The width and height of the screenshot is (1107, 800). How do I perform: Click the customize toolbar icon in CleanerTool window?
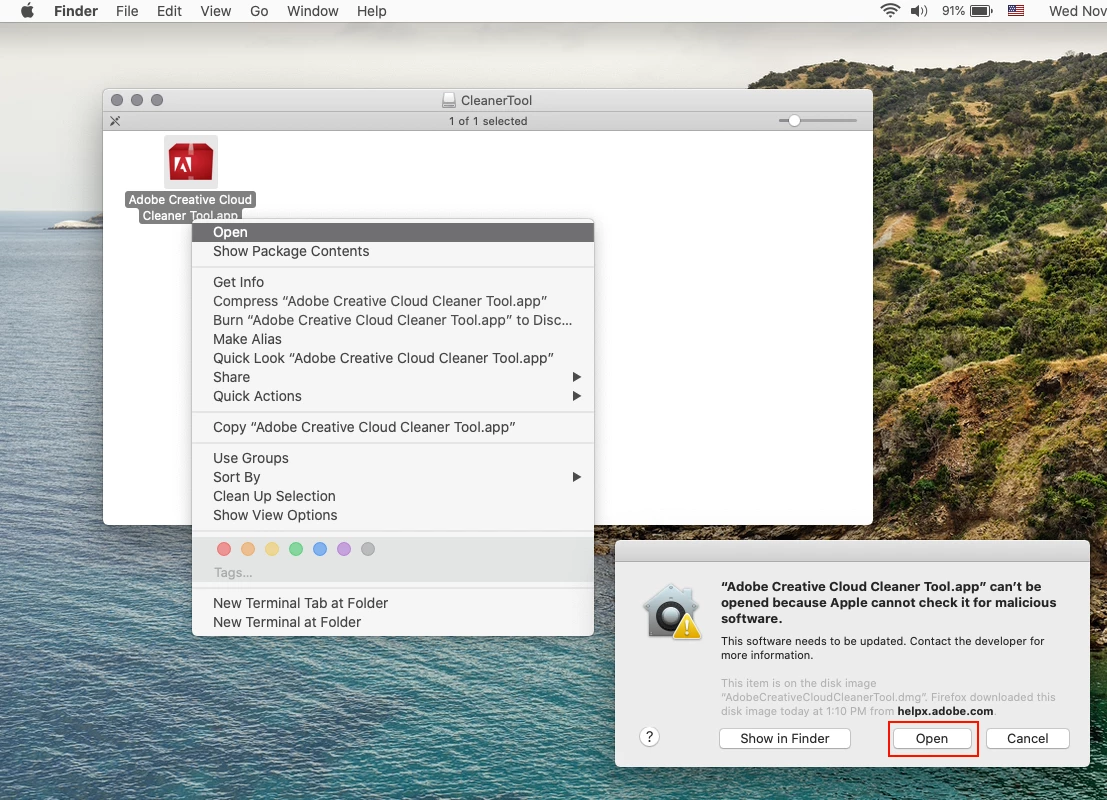[115, 121]
